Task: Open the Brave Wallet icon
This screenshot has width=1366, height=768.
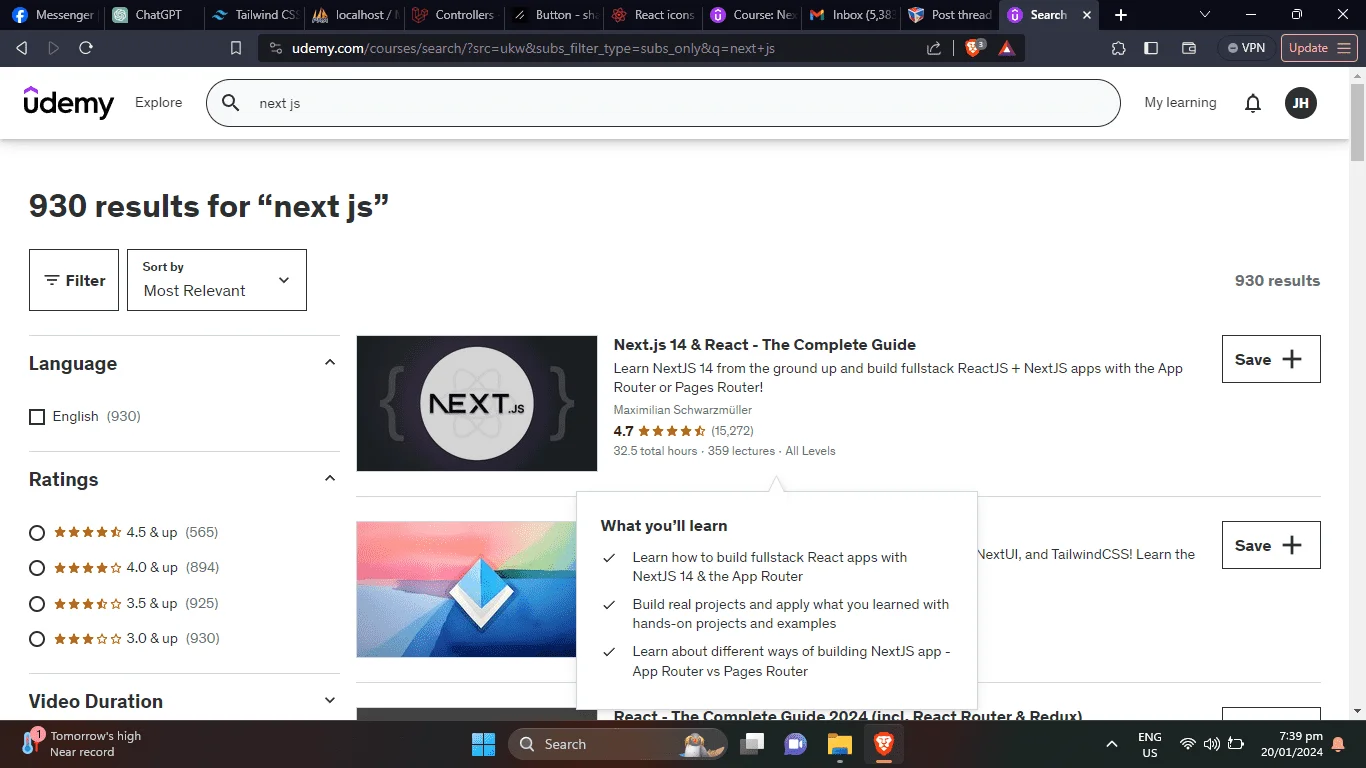Action: (1189, 48)
